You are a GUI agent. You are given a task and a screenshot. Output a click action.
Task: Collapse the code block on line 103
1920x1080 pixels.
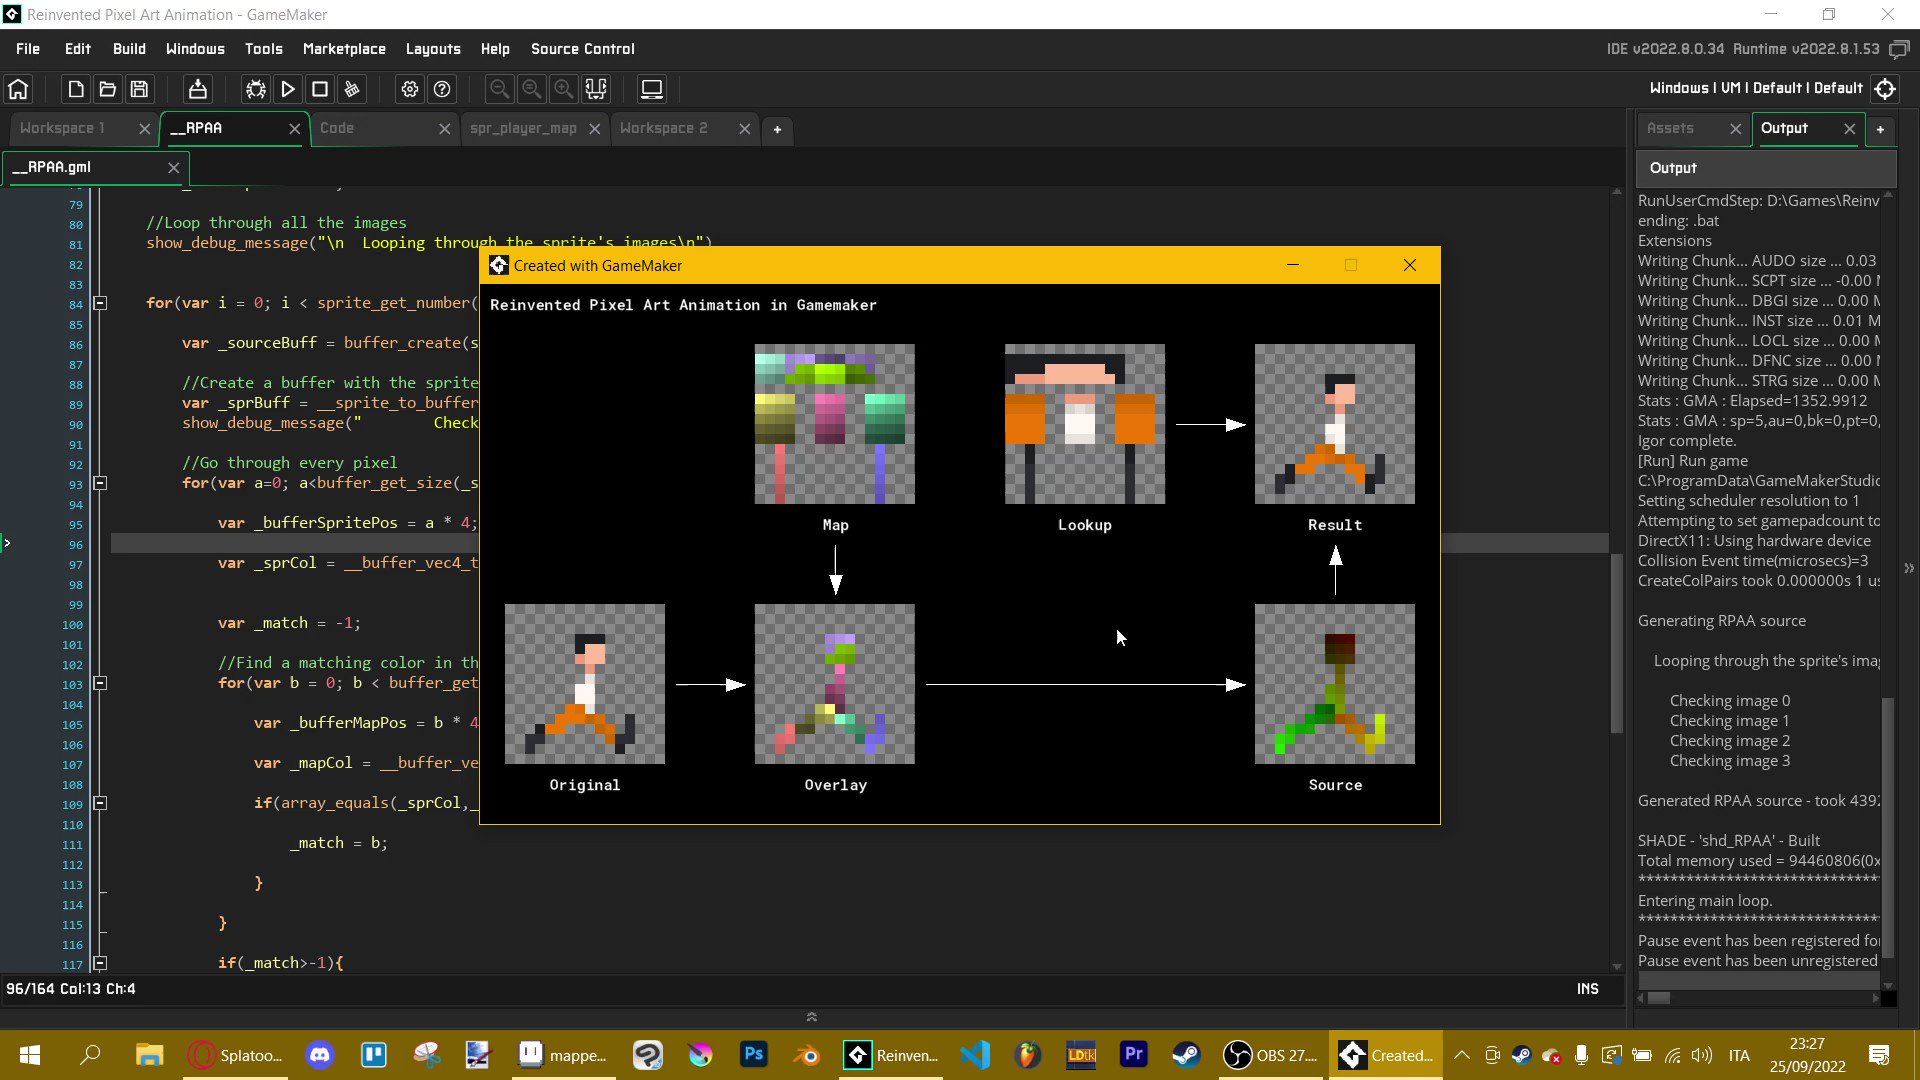(x=100, y=683)
